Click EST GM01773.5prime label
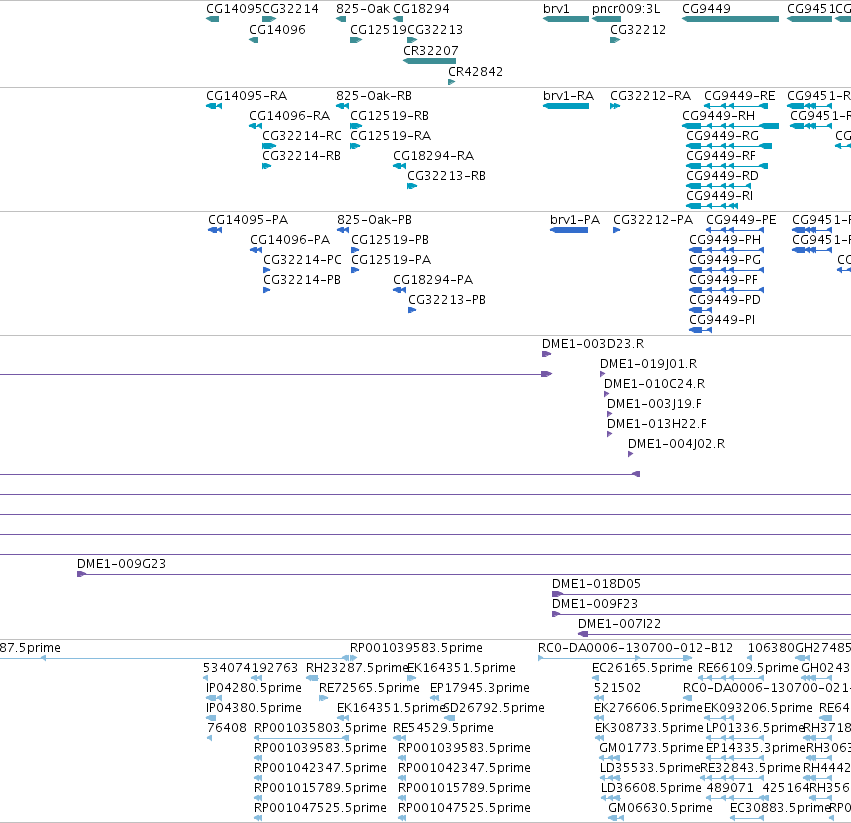 (651, 748)
